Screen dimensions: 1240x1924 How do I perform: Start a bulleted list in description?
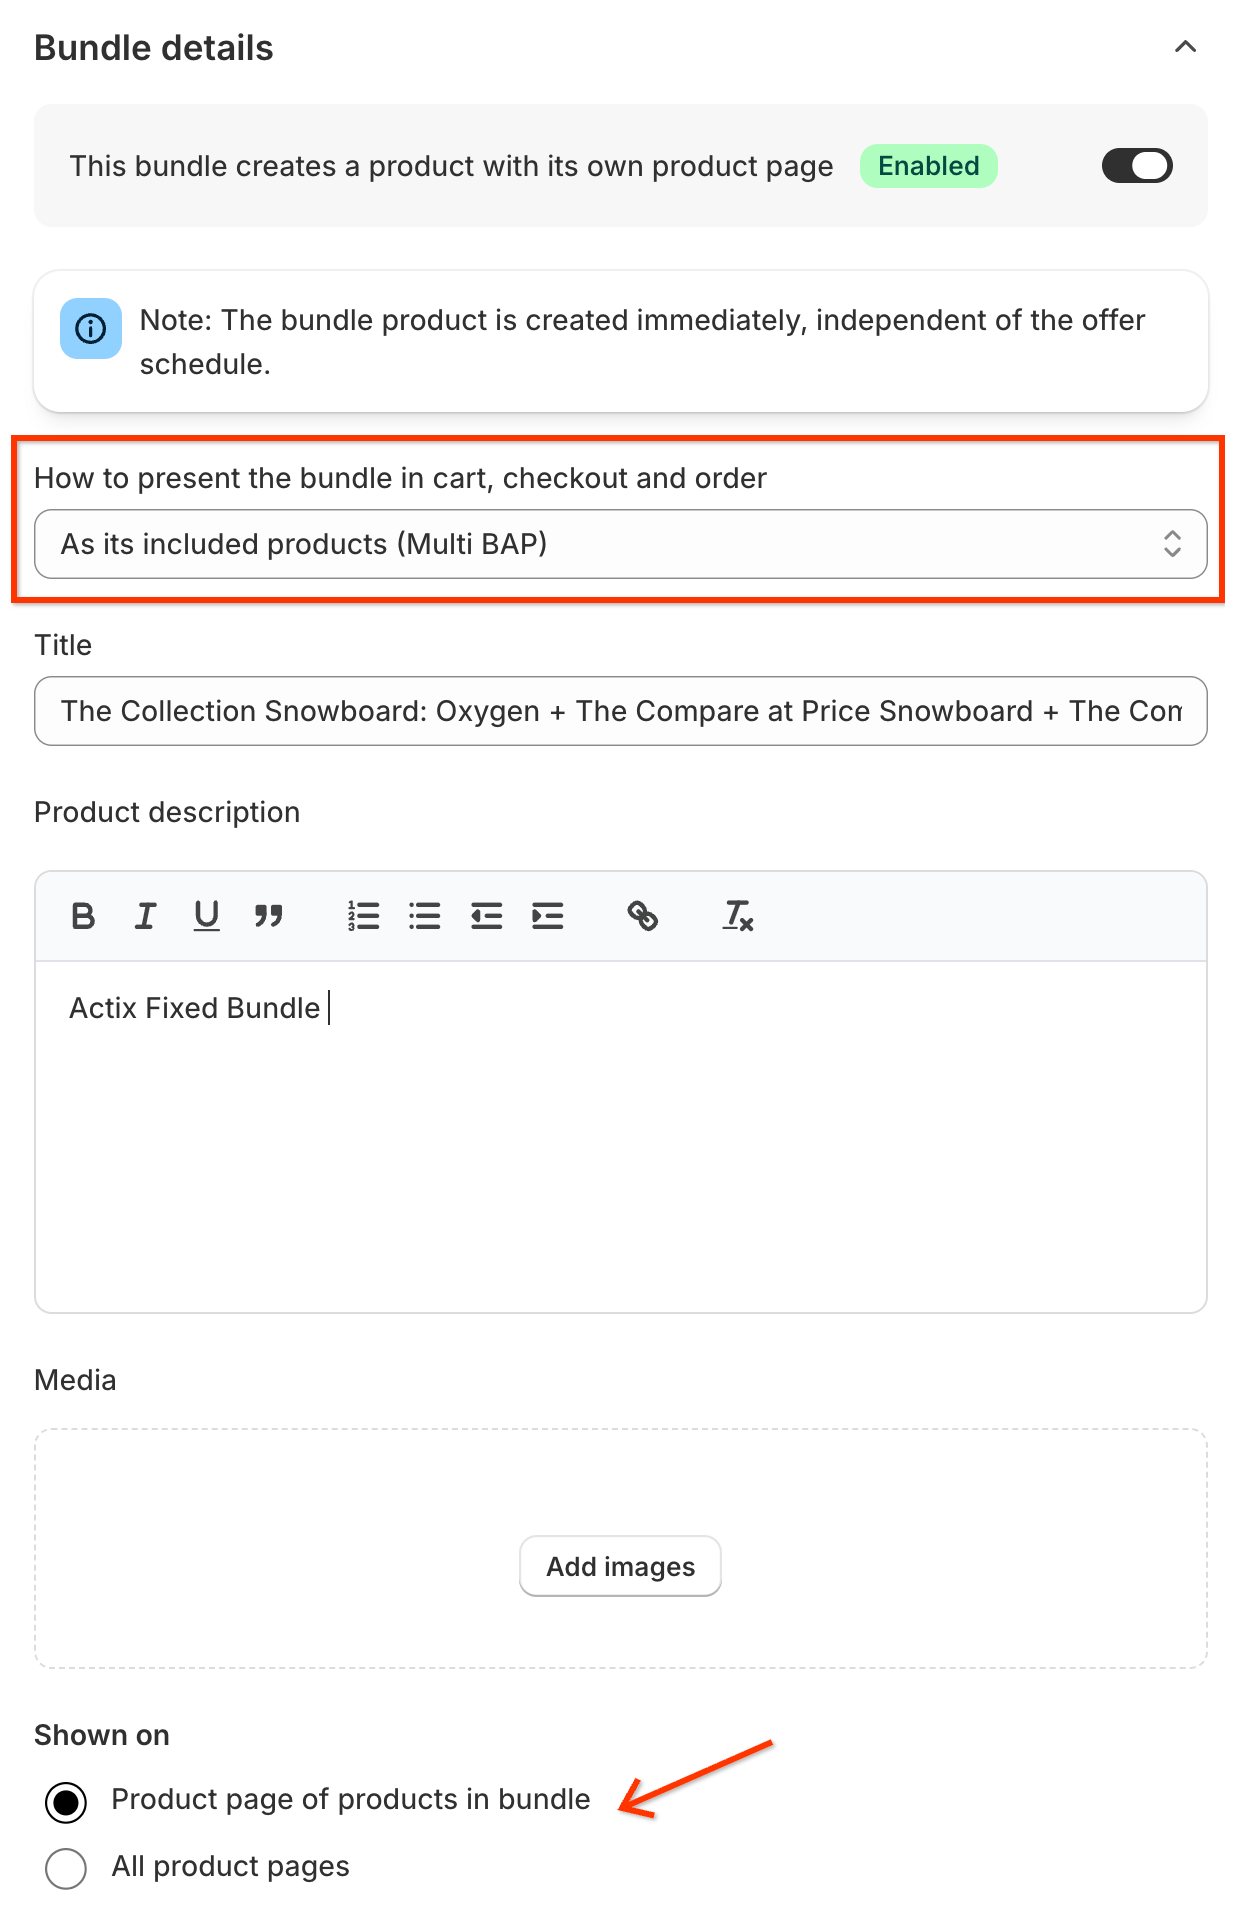click(425, 916)
